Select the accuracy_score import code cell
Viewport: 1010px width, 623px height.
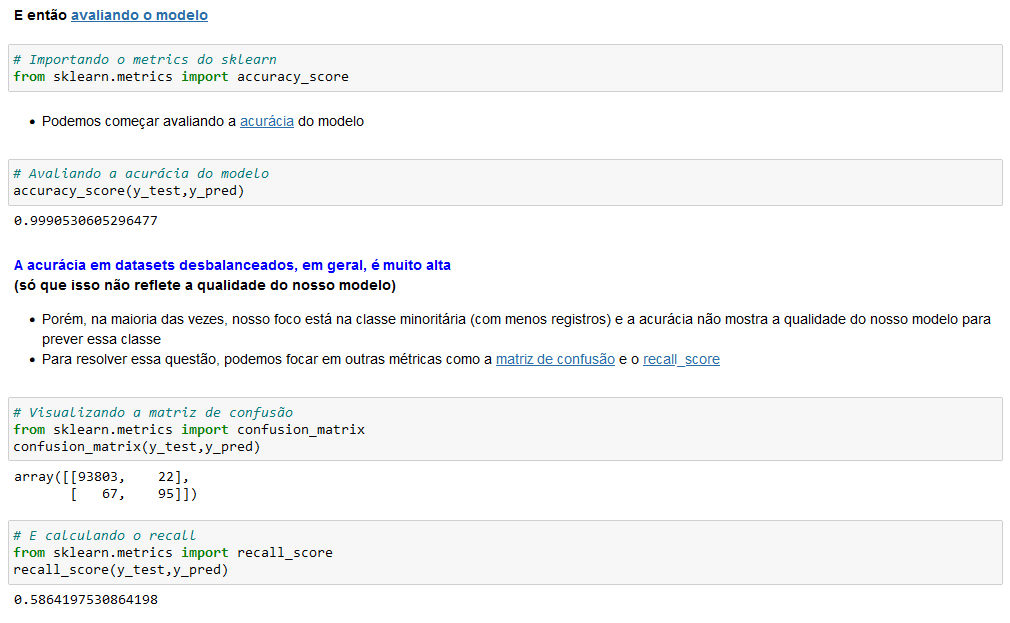505,68
